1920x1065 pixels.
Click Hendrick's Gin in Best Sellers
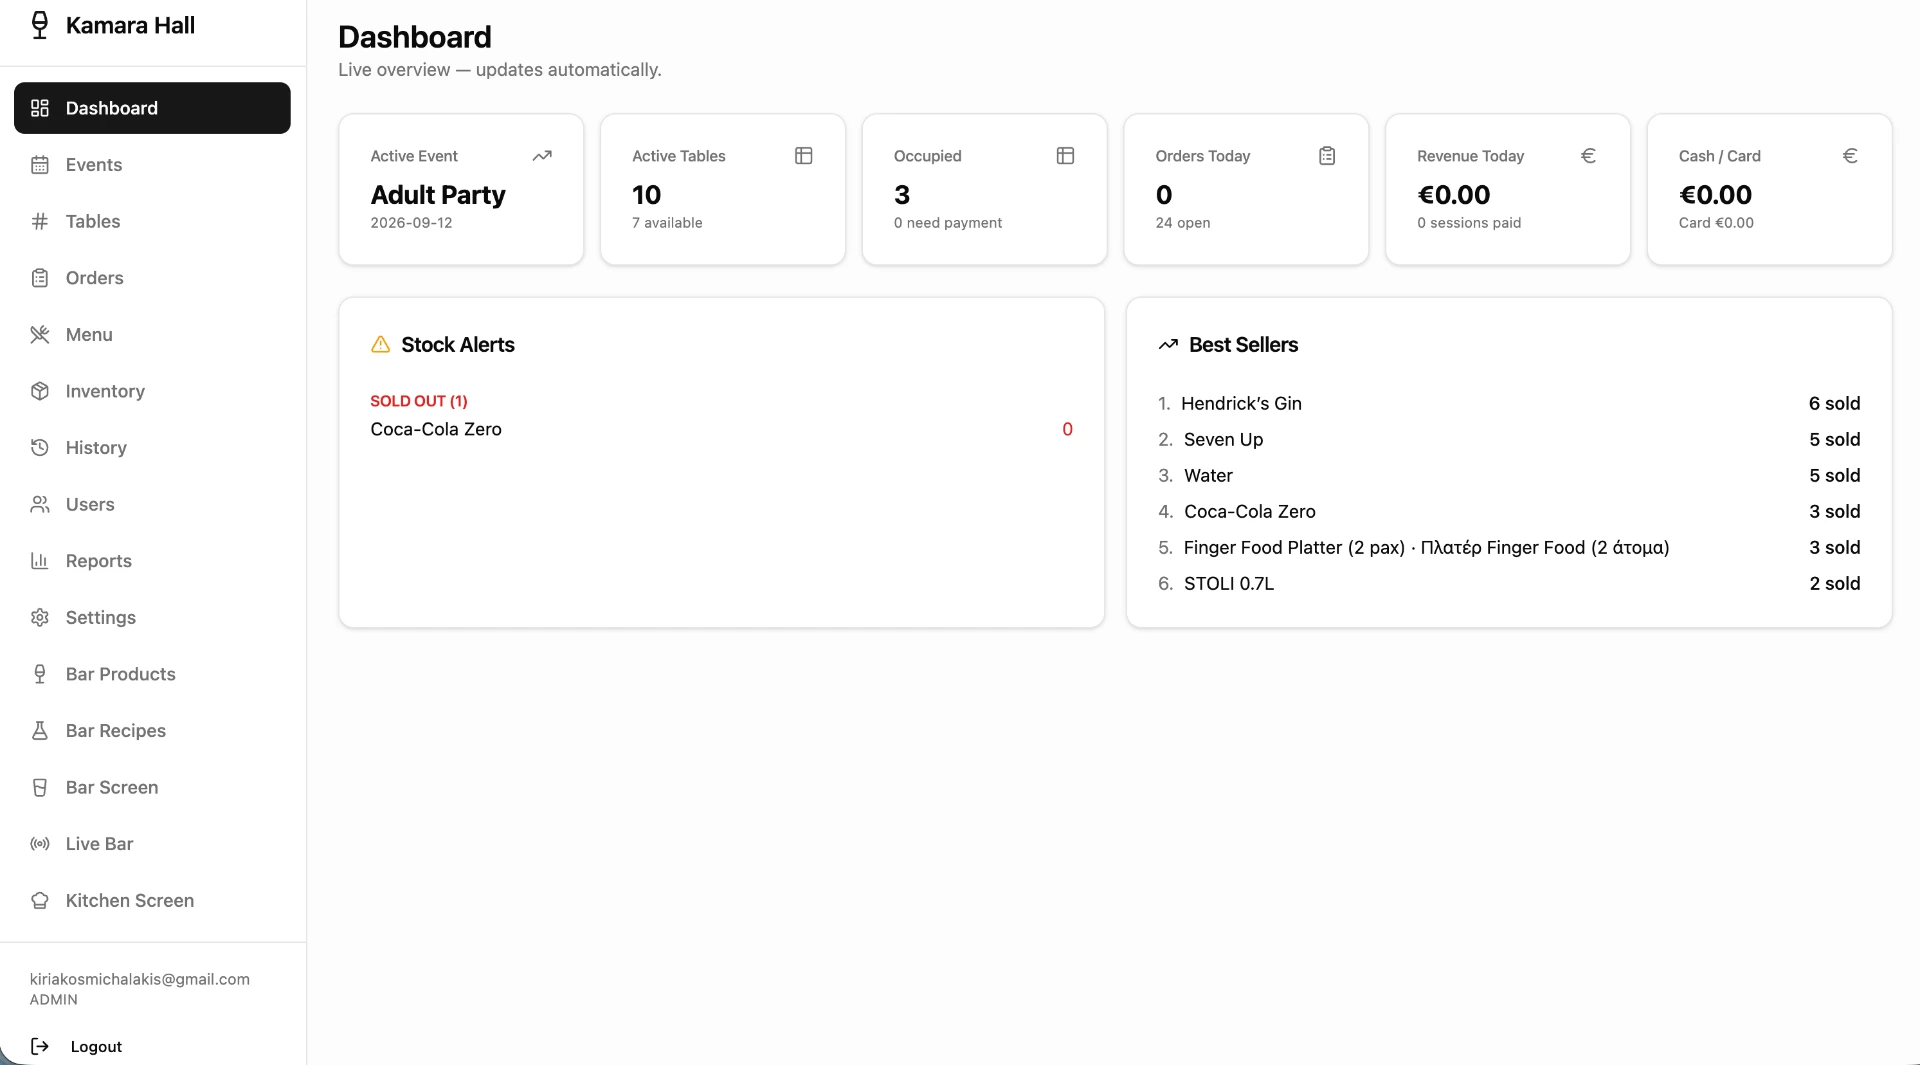1241,403
